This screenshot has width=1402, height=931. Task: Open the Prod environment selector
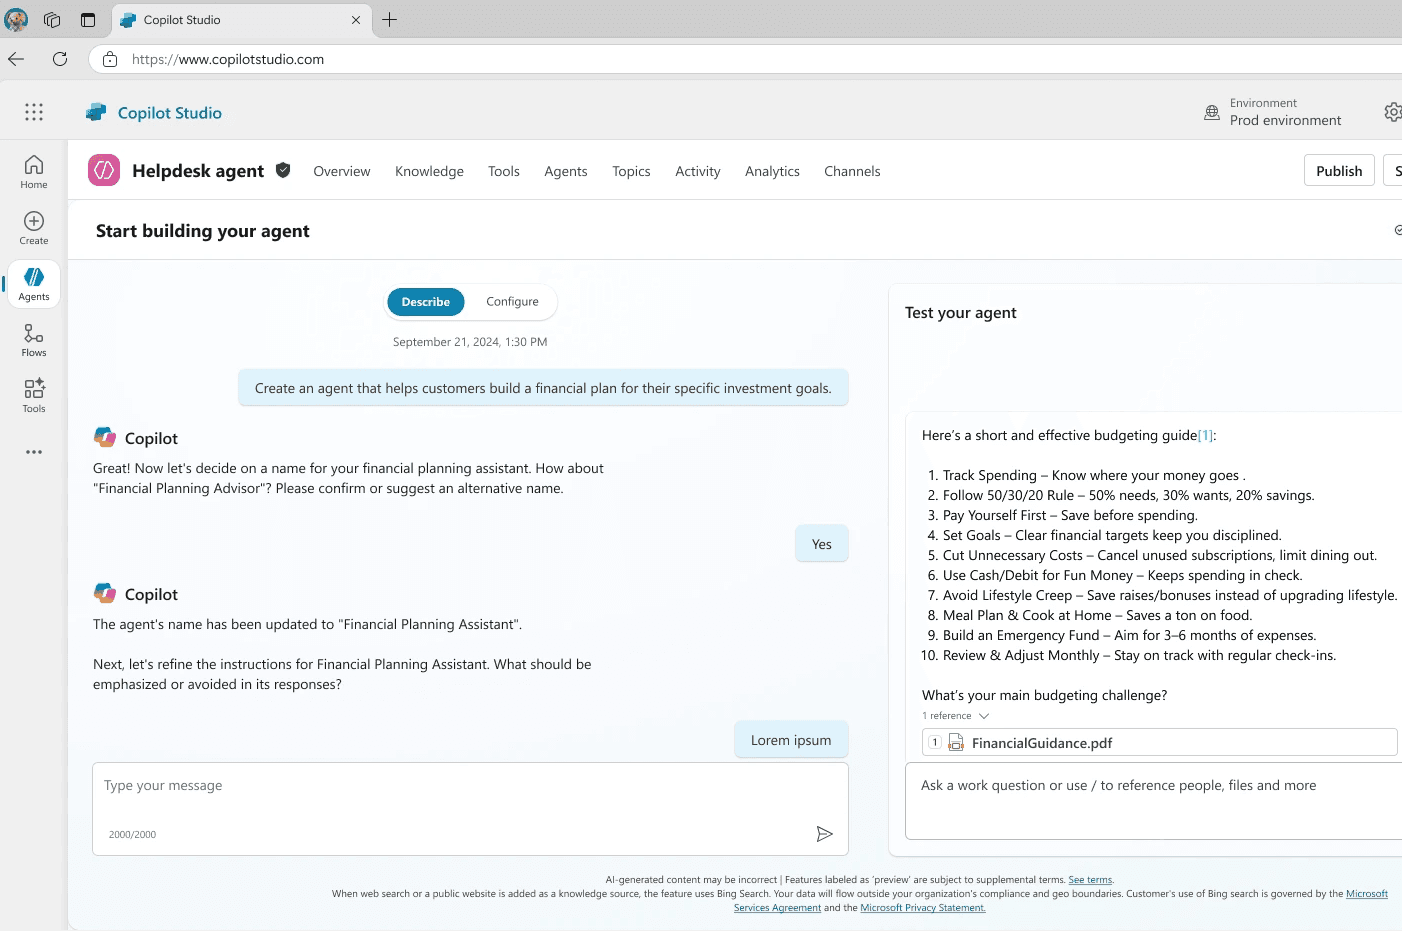1285,112
